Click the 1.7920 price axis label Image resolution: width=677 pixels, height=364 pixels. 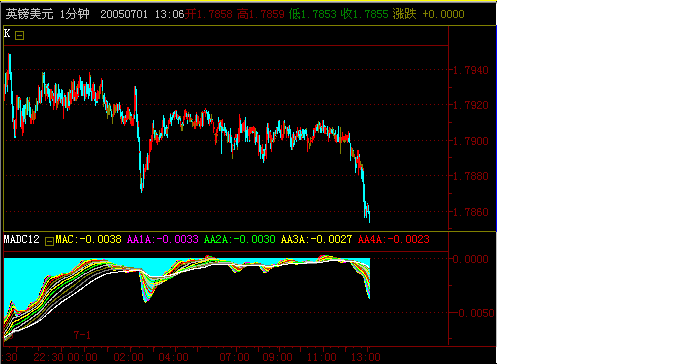(x=471, y=105)
